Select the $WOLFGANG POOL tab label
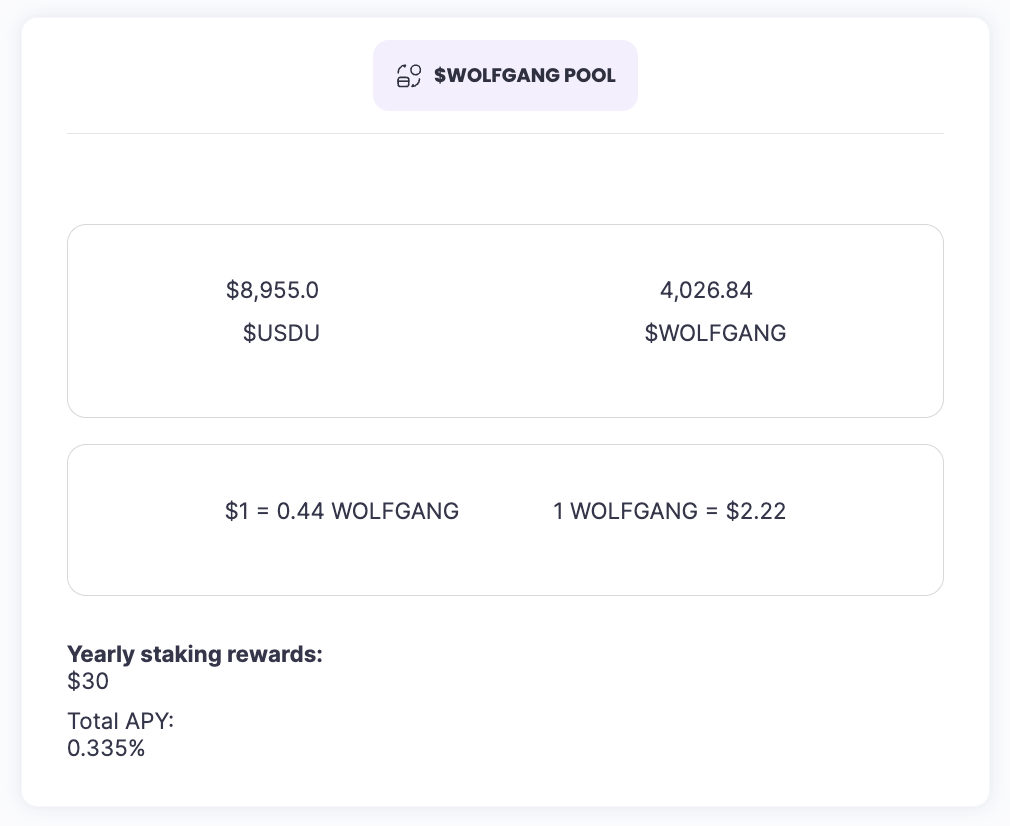1010x826 pixels. click(525, 76)
